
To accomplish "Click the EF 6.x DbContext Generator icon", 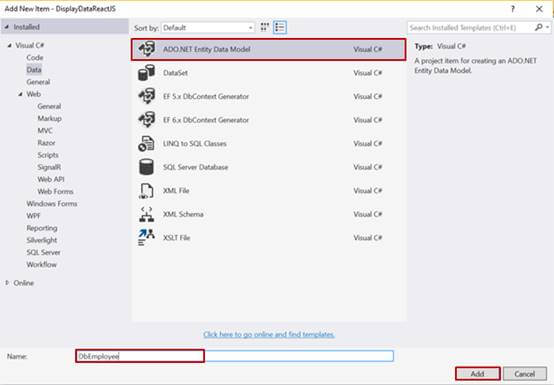I will pyautogui.click(x=147, y=120).
